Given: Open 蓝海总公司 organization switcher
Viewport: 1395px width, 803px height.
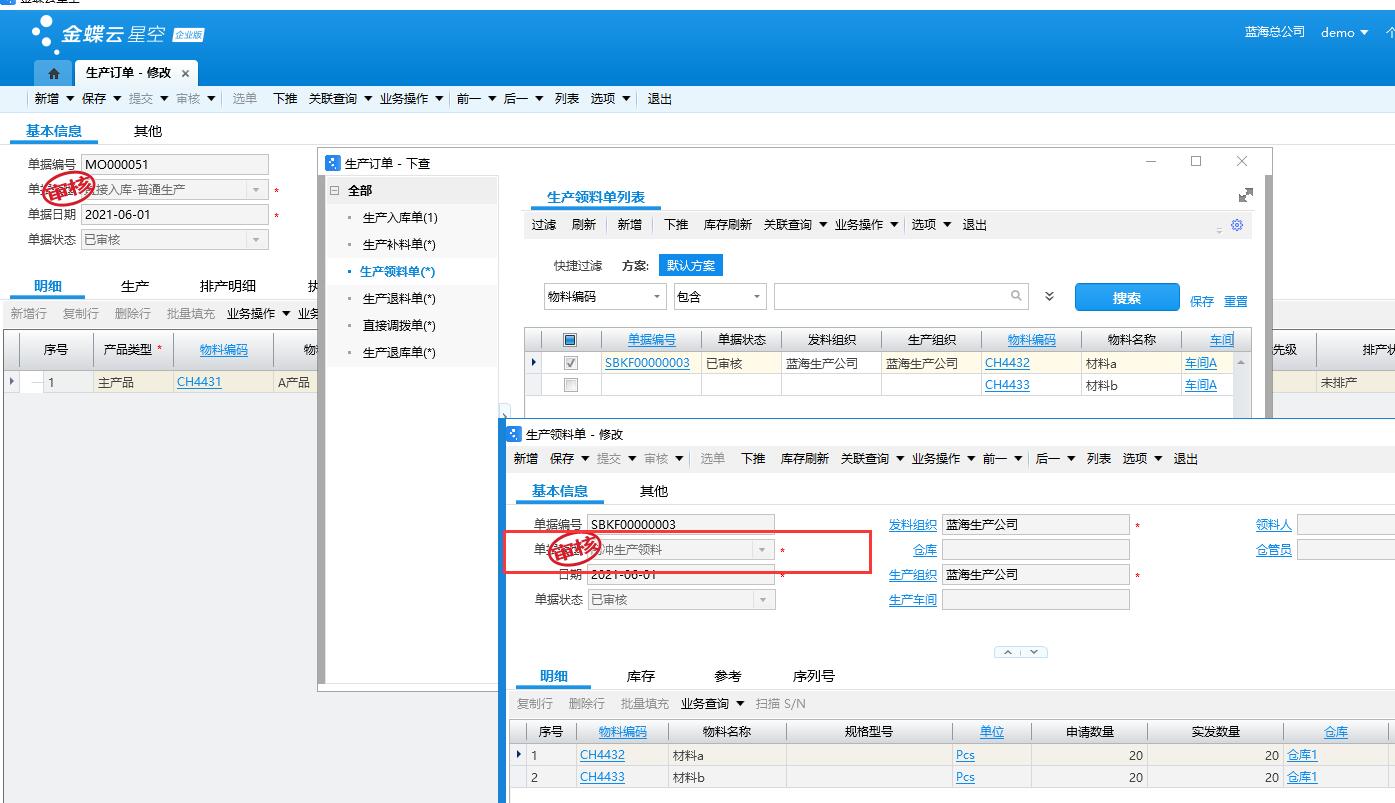Looking at the screenshot, I should pos(1275,32).
